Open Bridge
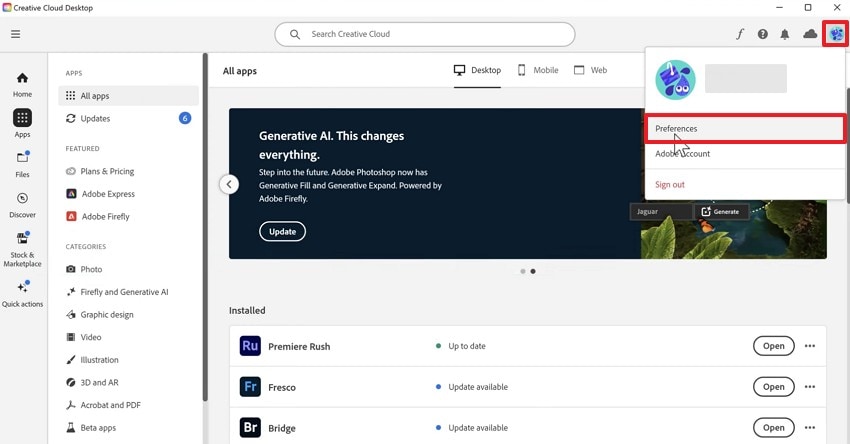850x444 pixels. 774,428
